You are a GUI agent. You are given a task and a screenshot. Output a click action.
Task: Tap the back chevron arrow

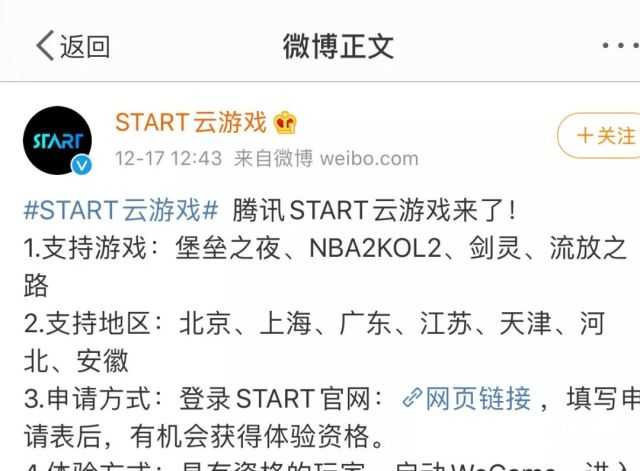[45, 45]
